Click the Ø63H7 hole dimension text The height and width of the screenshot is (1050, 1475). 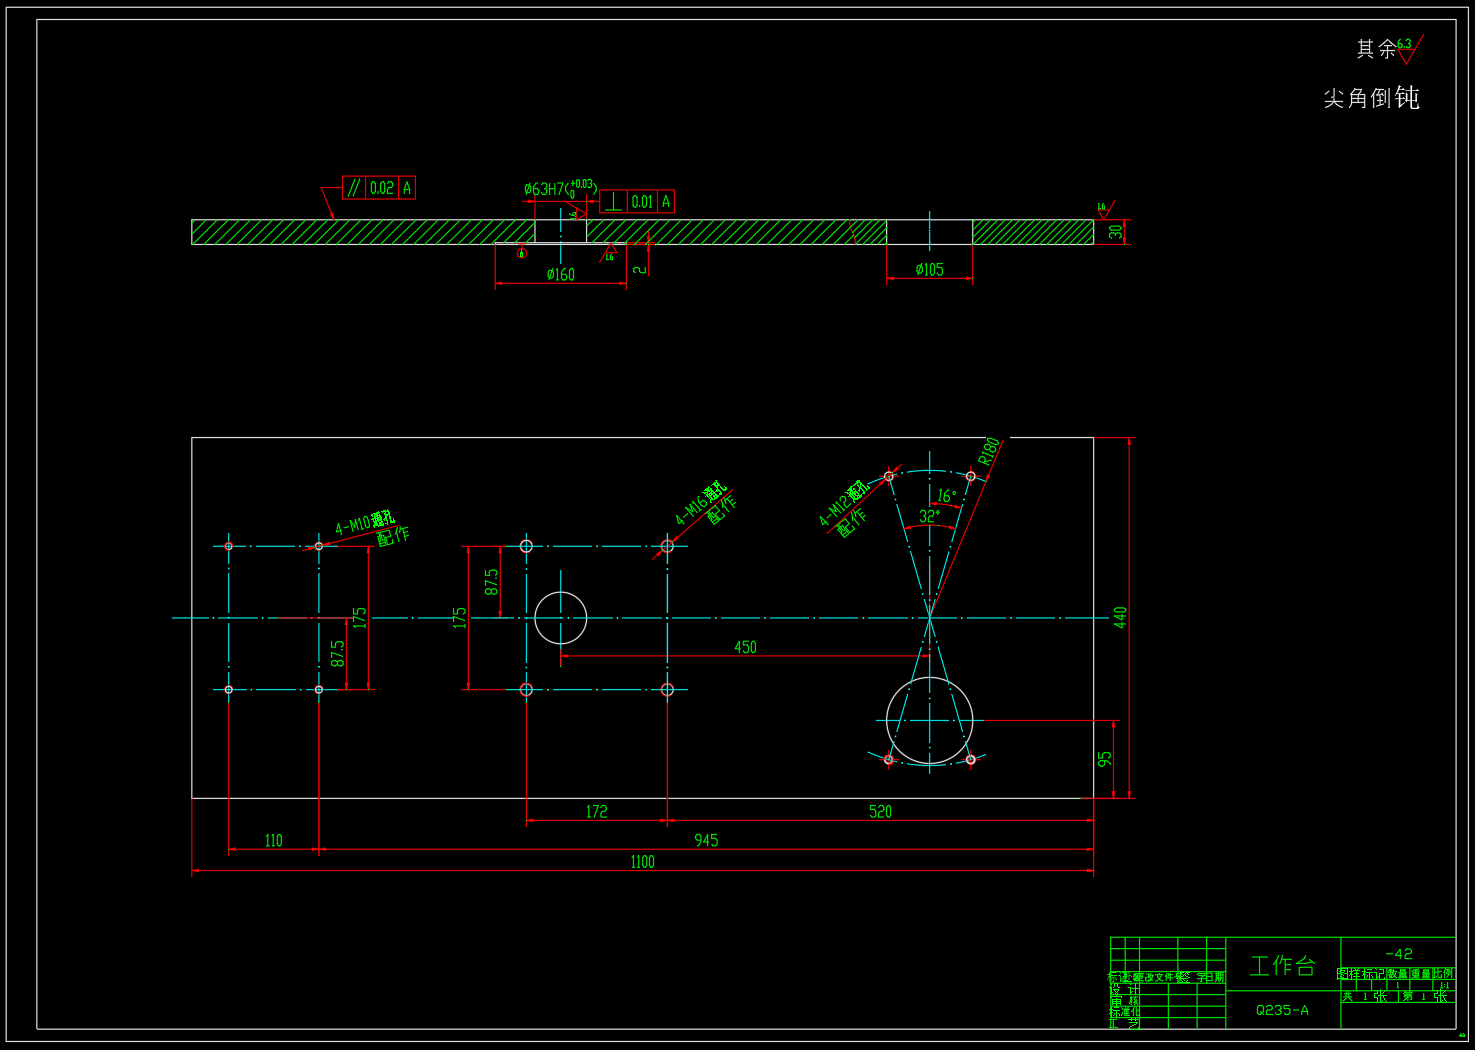pos(559,189)
